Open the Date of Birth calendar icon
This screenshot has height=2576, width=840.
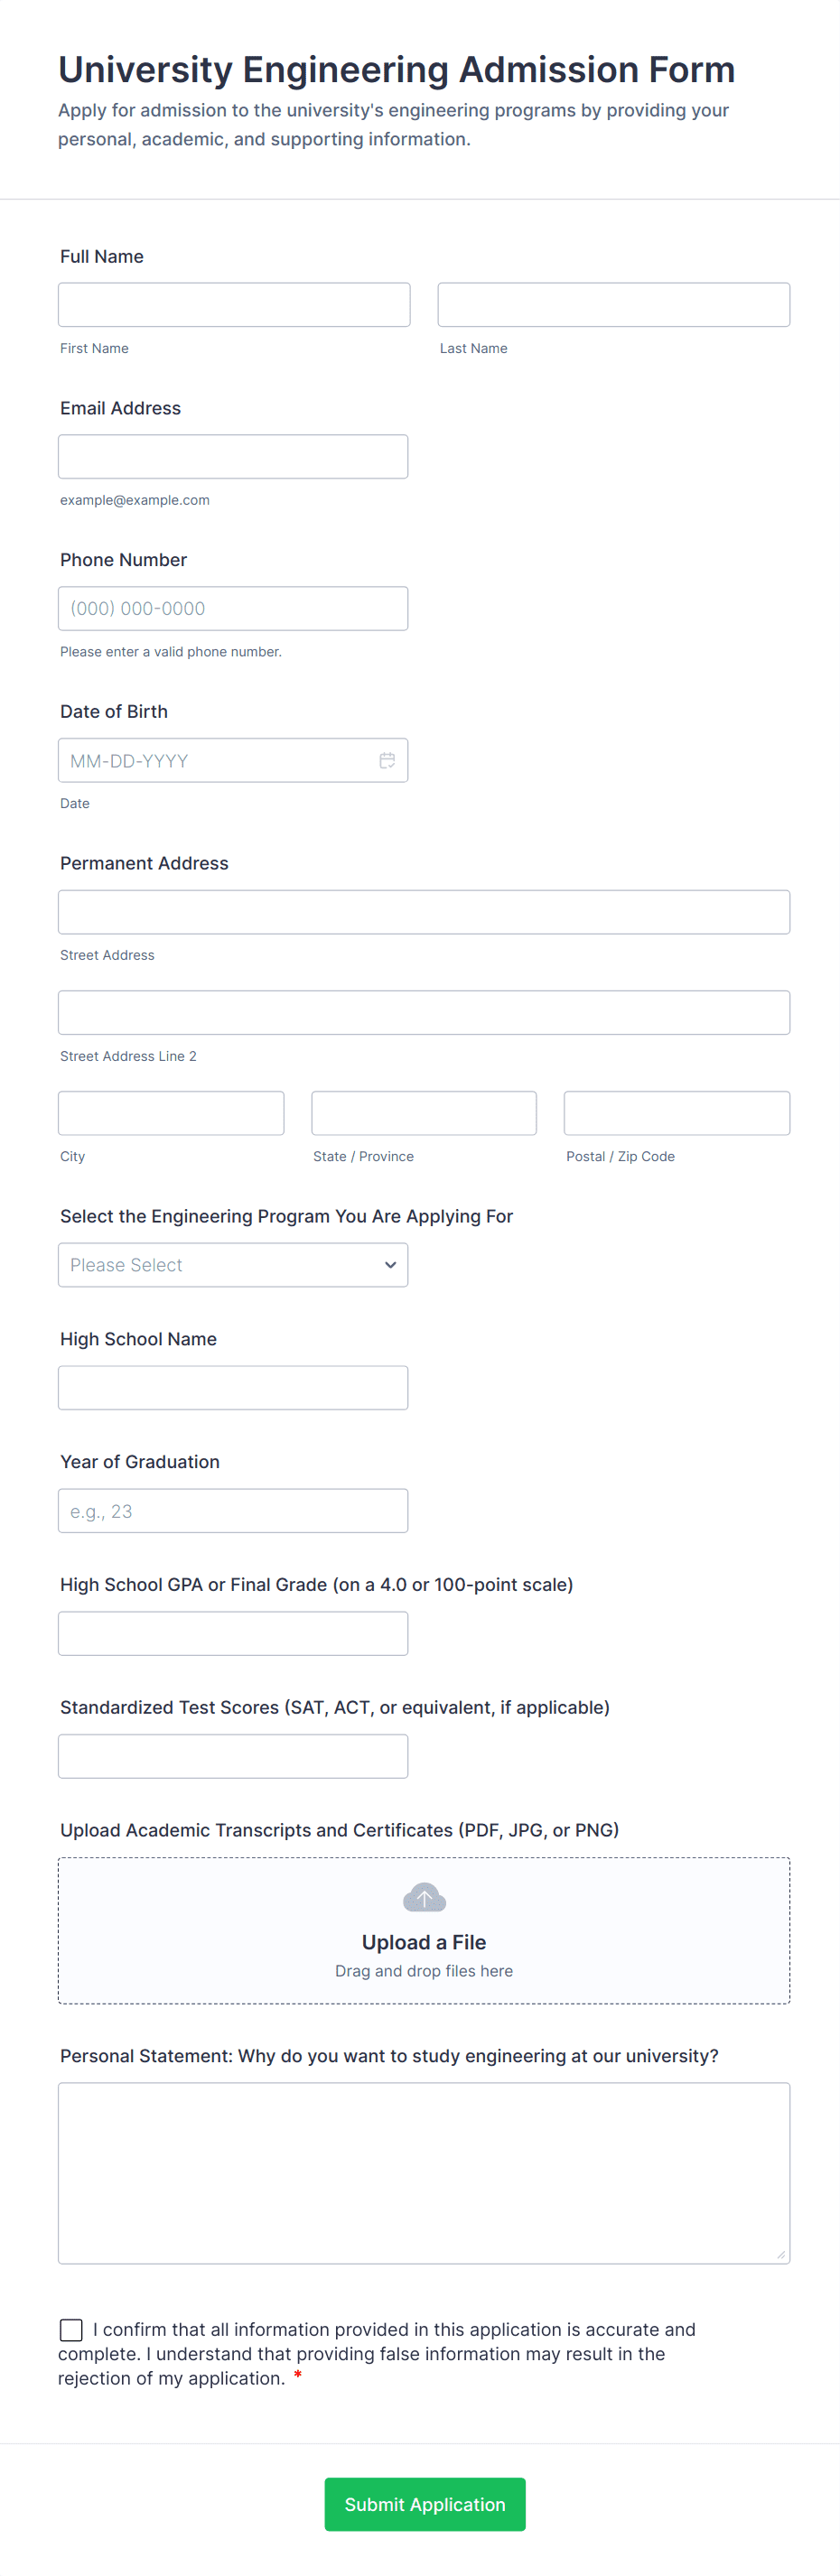[x=387, y=760]
